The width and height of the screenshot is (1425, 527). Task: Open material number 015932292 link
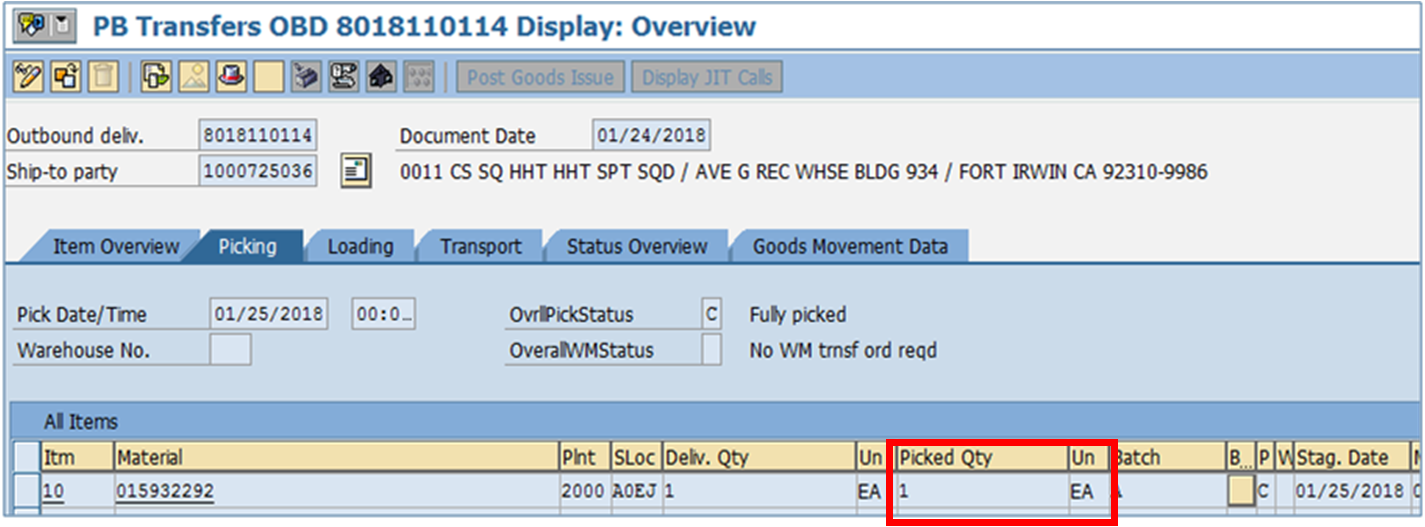tap(165, 492)
